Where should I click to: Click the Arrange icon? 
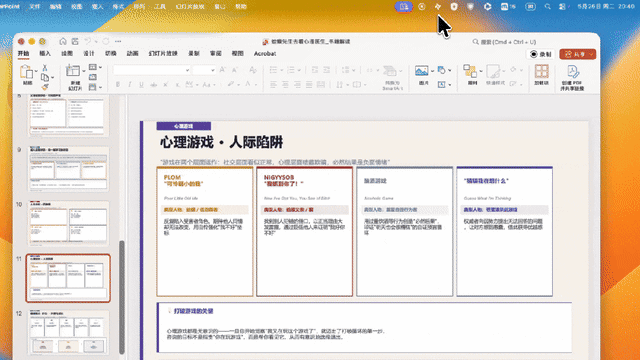tap(470, 71)
